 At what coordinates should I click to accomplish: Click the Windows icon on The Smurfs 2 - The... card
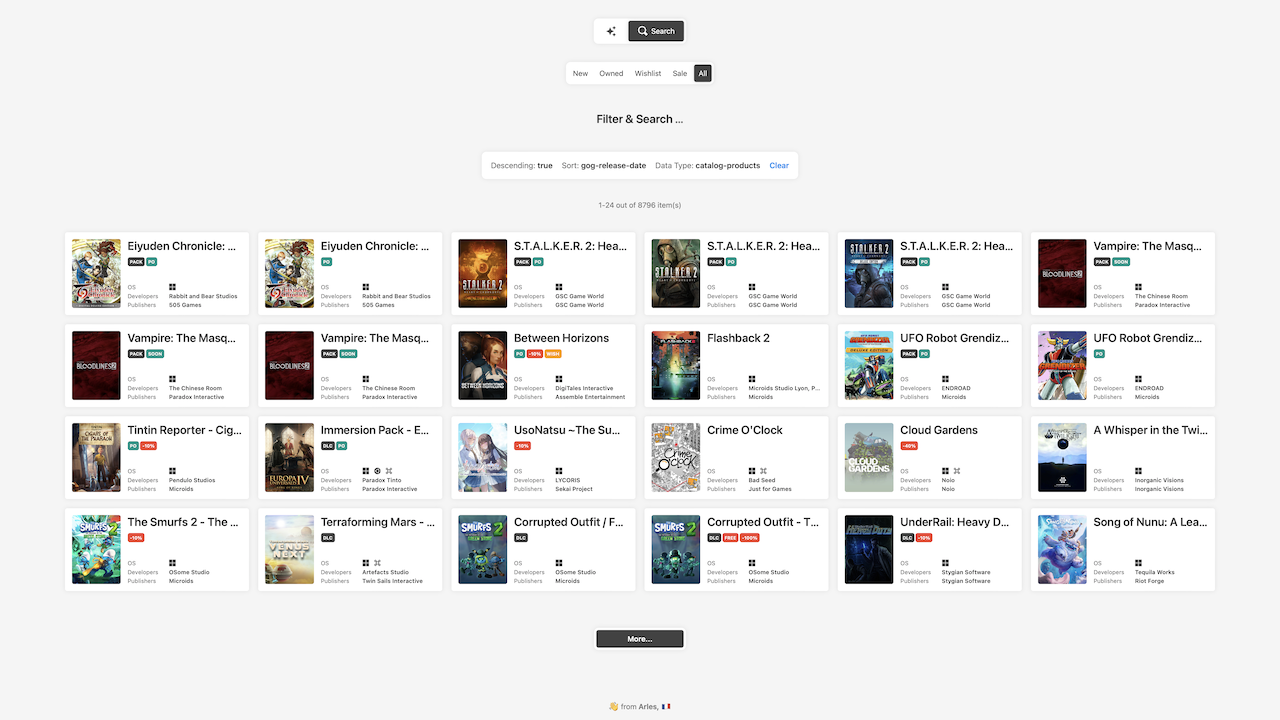[173, 564]
